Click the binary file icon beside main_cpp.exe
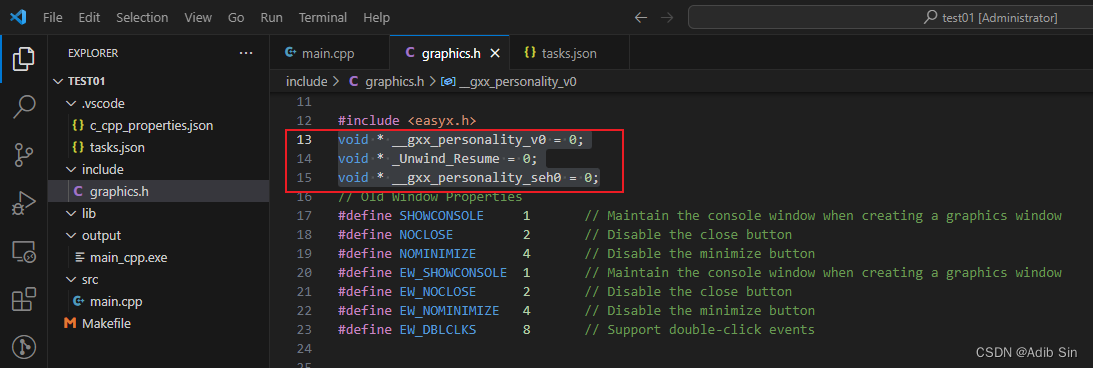Screen dimensions: 1093x368 pos(78,257)
